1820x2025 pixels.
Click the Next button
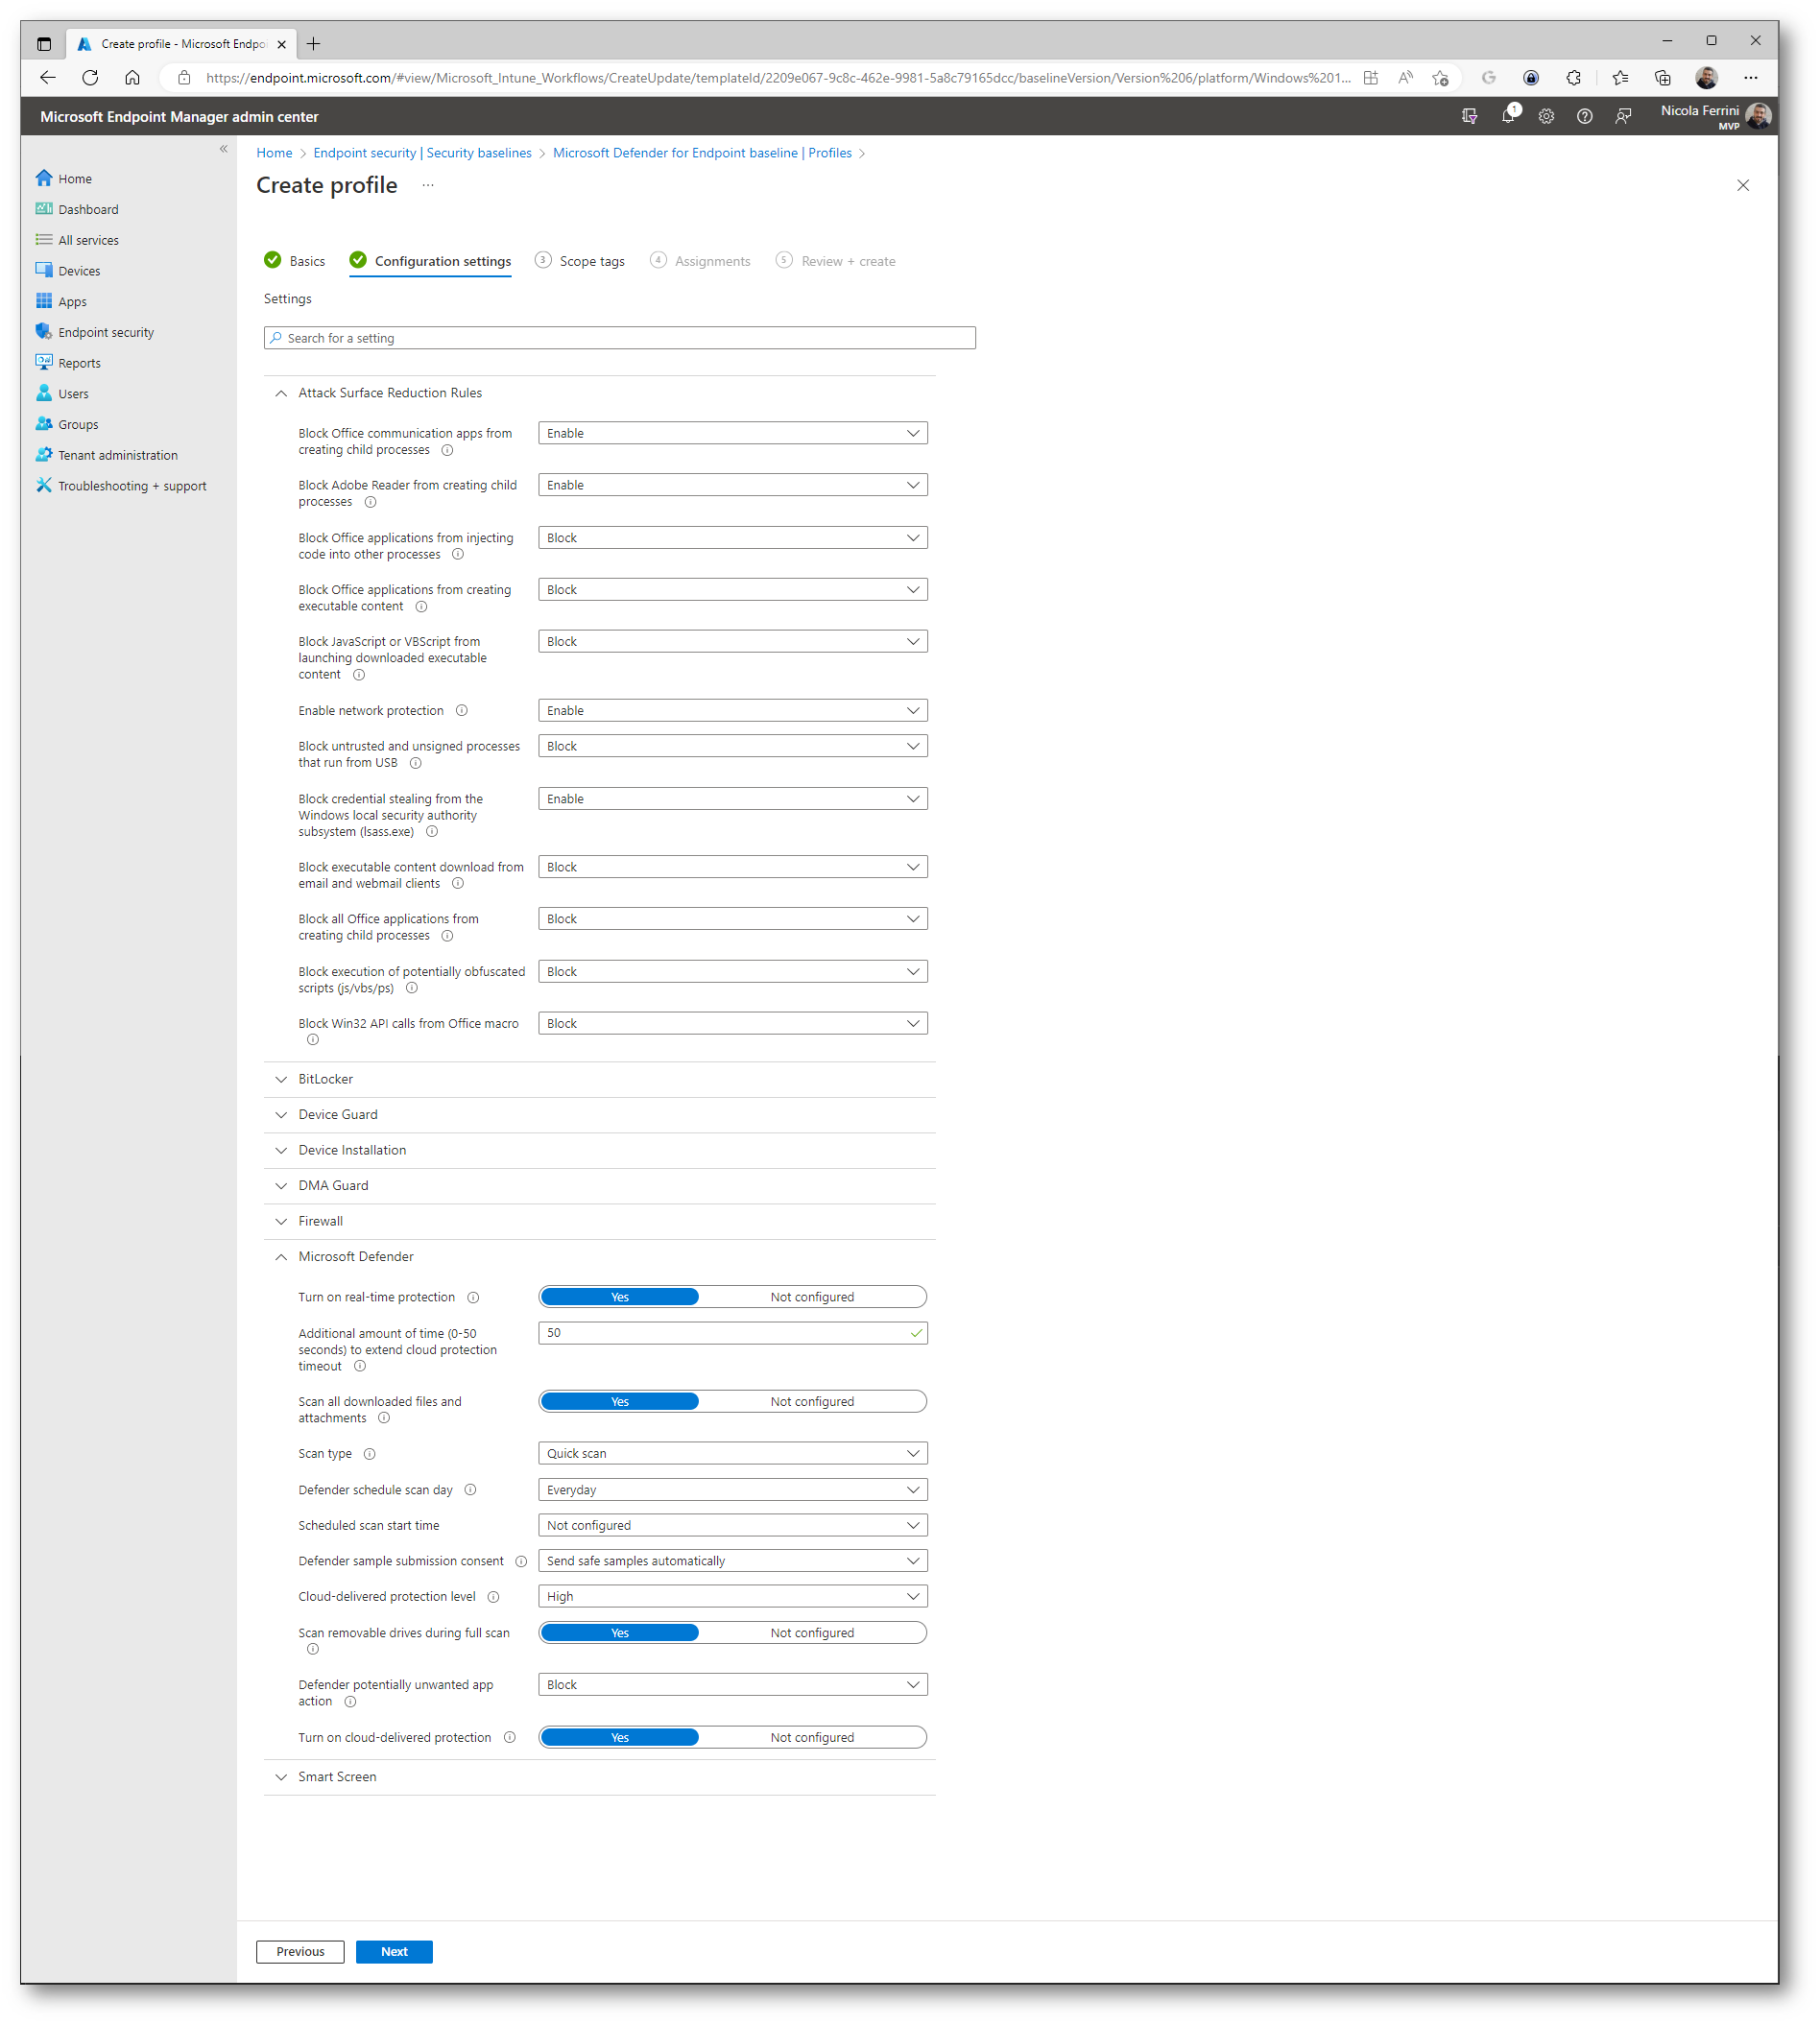(x=394, y=1952)
